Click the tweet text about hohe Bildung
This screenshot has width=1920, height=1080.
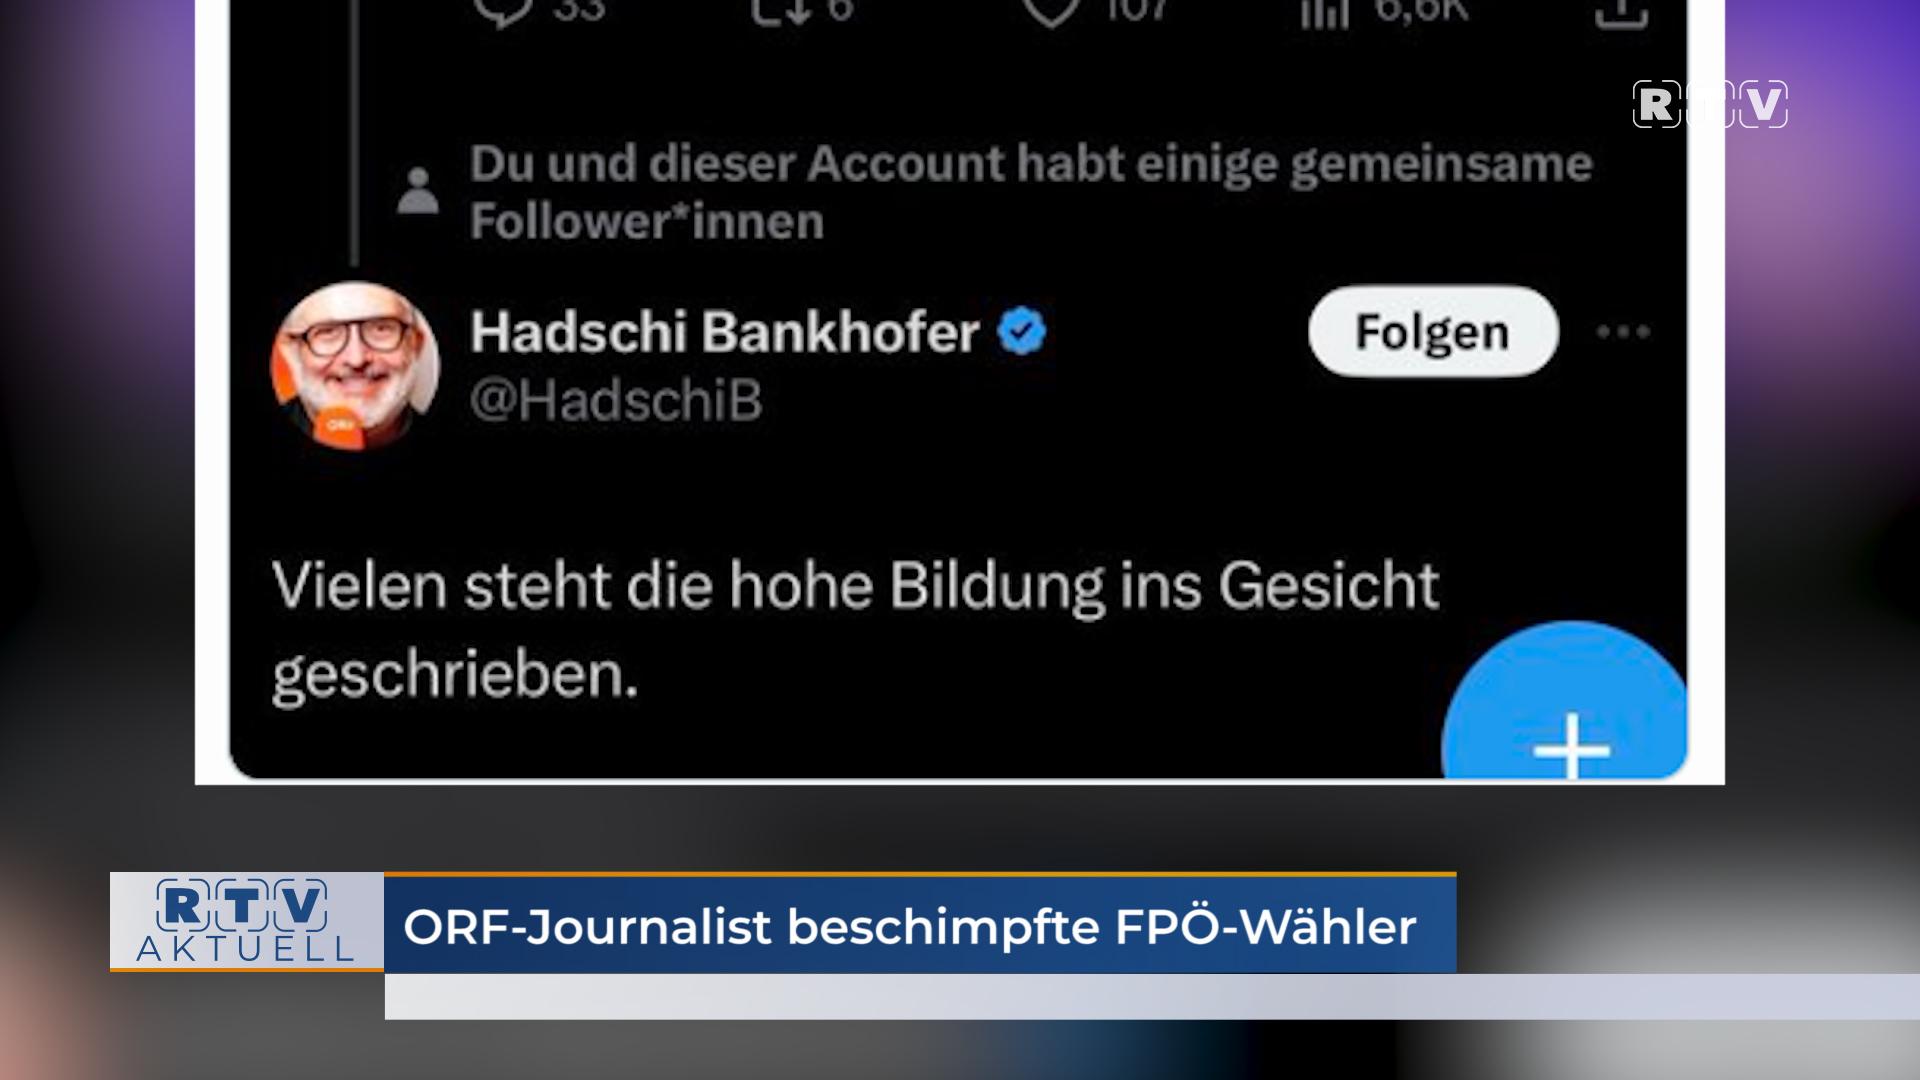(855, 629)
